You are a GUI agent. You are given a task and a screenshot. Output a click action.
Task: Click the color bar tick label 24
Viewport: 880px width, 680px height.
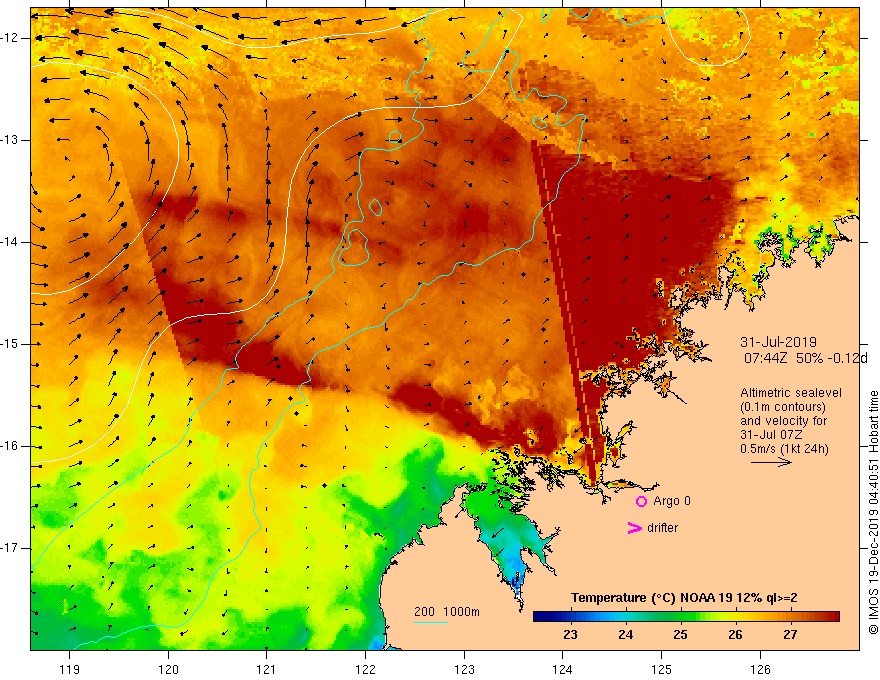pyautogui.click(x=625, y=635)
